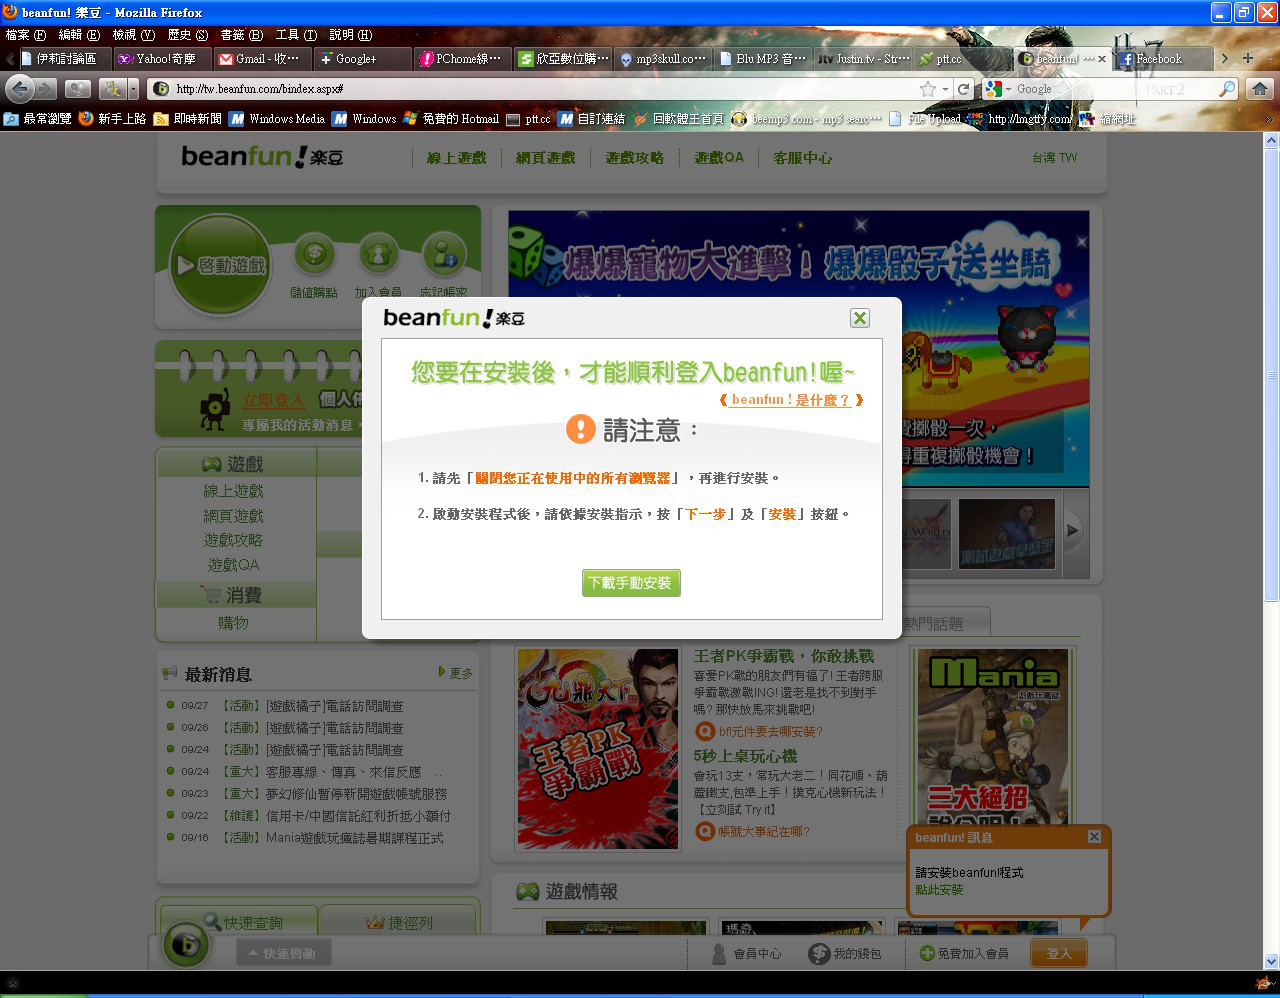Image resolution: width=1280 pixels, height=998 pixels.
Task: Open 我的錢包 wallet in bottom bar
Action: point(846,954)
